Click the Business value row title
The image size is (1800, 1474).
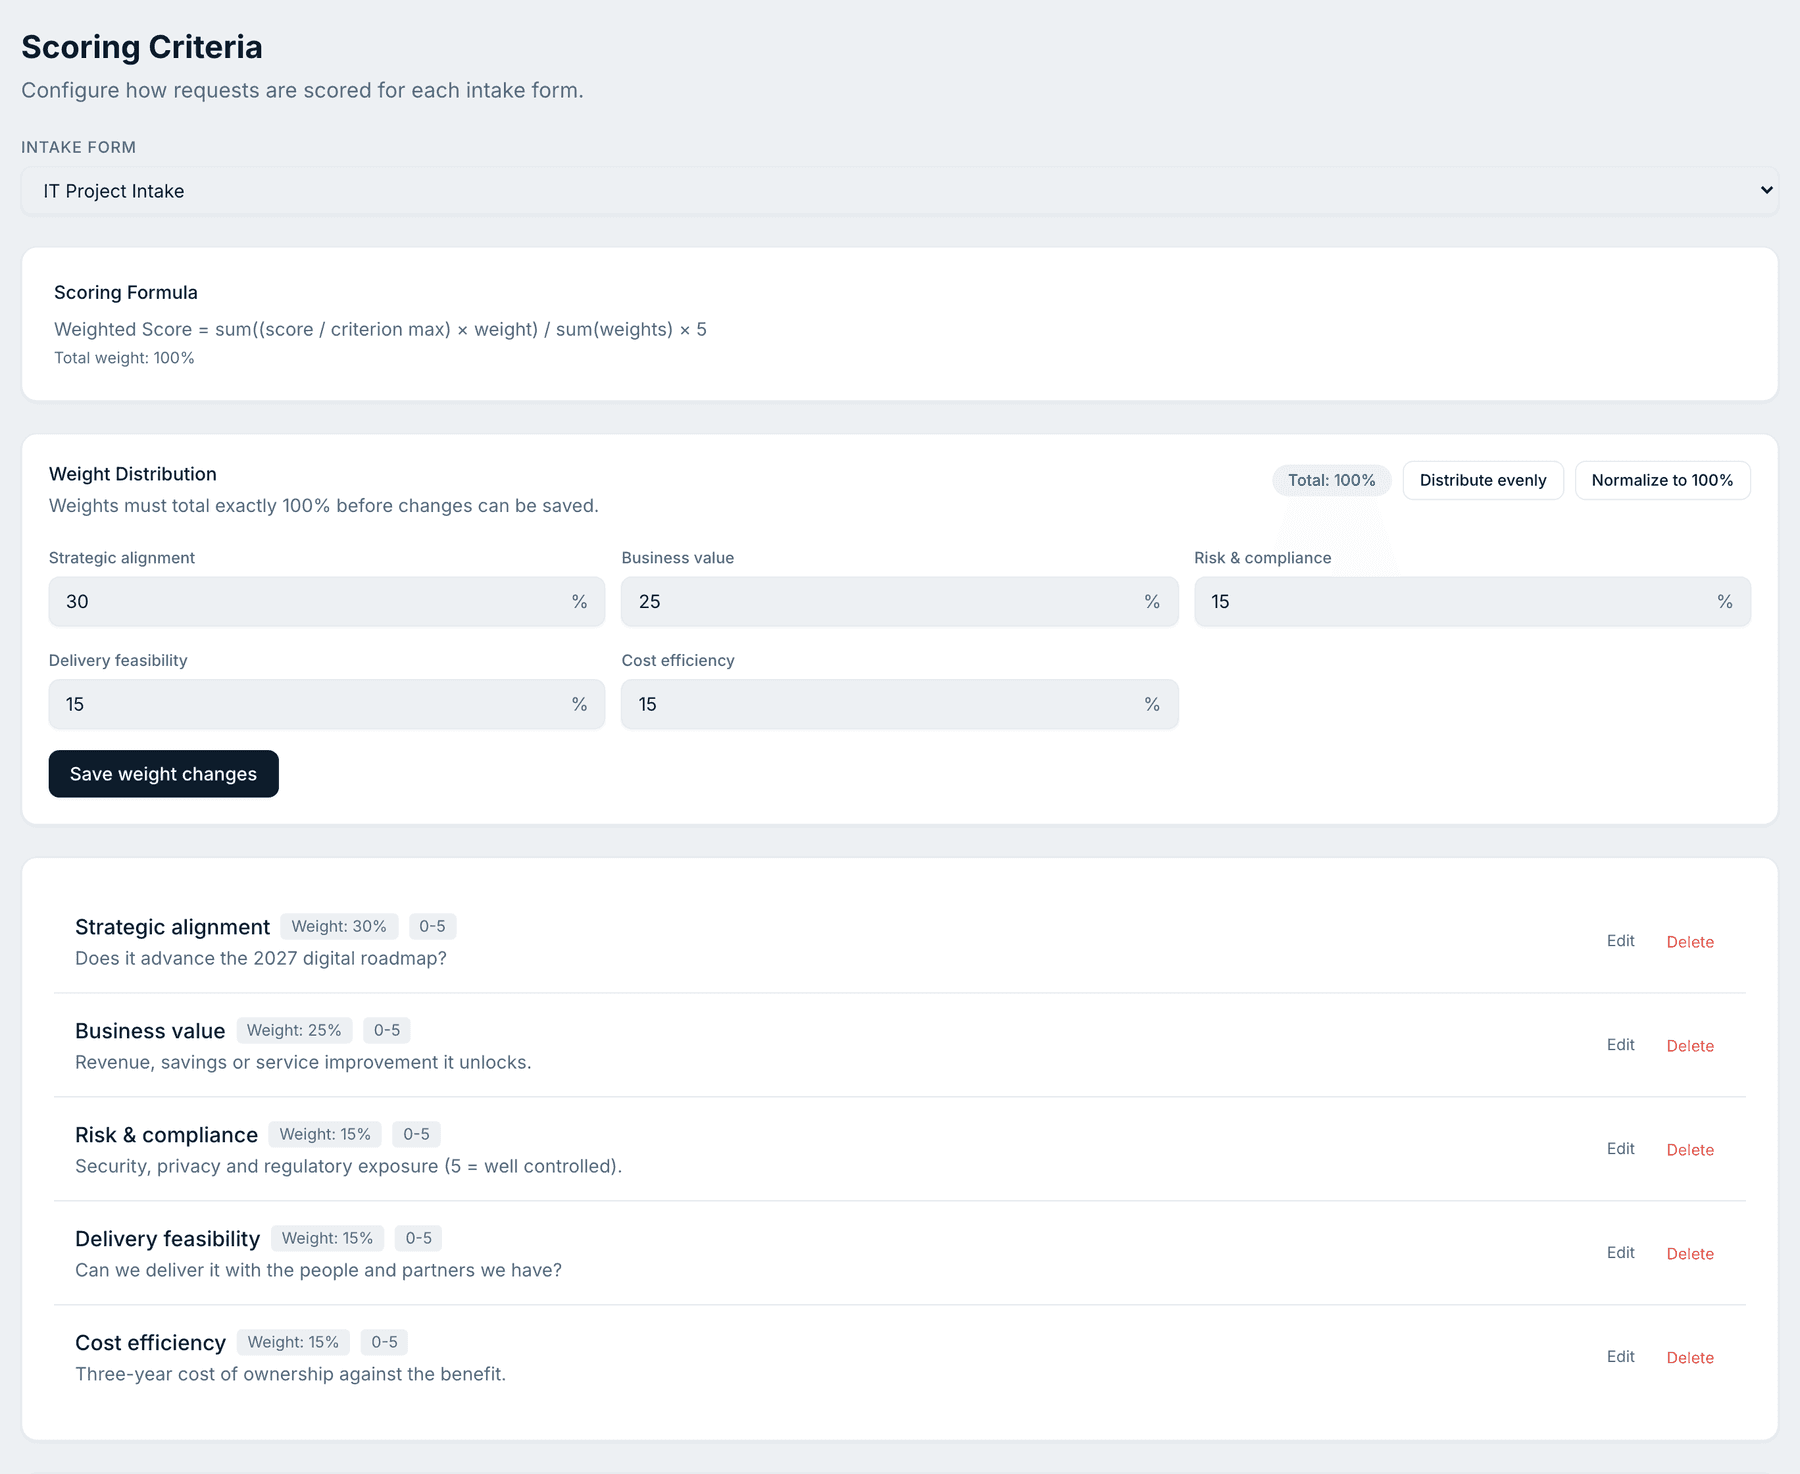click(x=150, y=1031)
